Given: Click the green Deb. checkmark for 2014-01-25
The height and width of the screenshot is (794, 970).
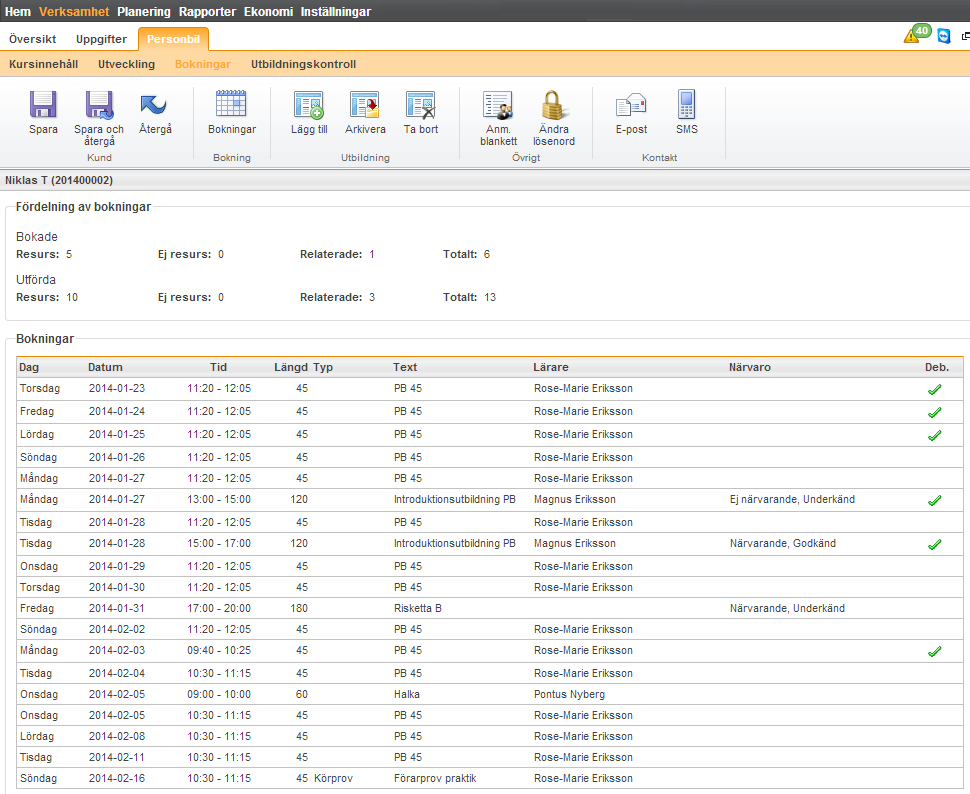Looking at the screenshot, I should pyautogui.click(x=935, y=435).
